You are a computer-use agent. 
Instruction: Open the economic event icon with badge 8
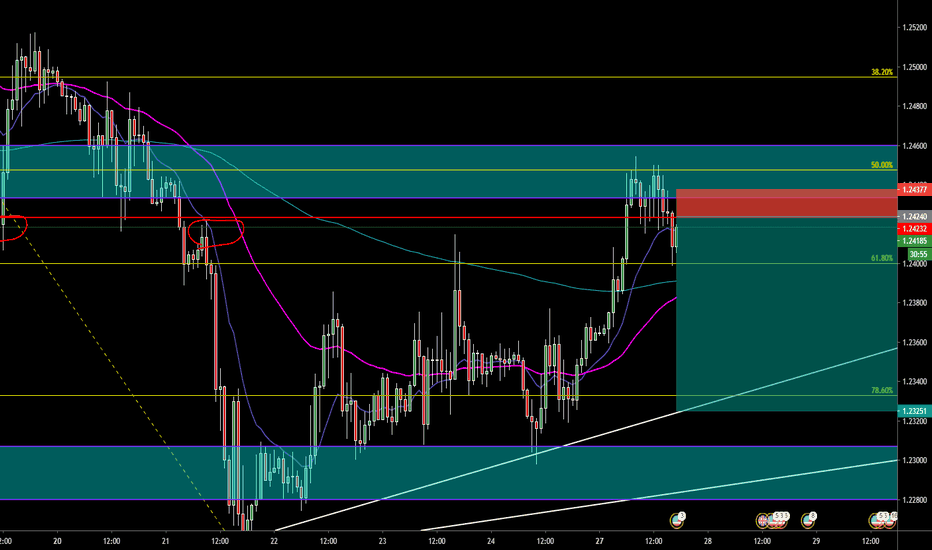point(808,520)
